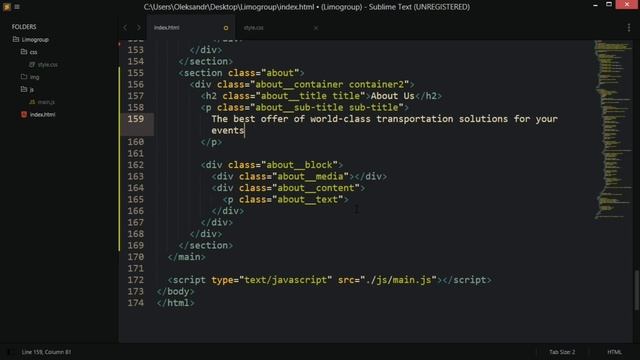
Task: Close the style.css tab
Action: [316, 28]
